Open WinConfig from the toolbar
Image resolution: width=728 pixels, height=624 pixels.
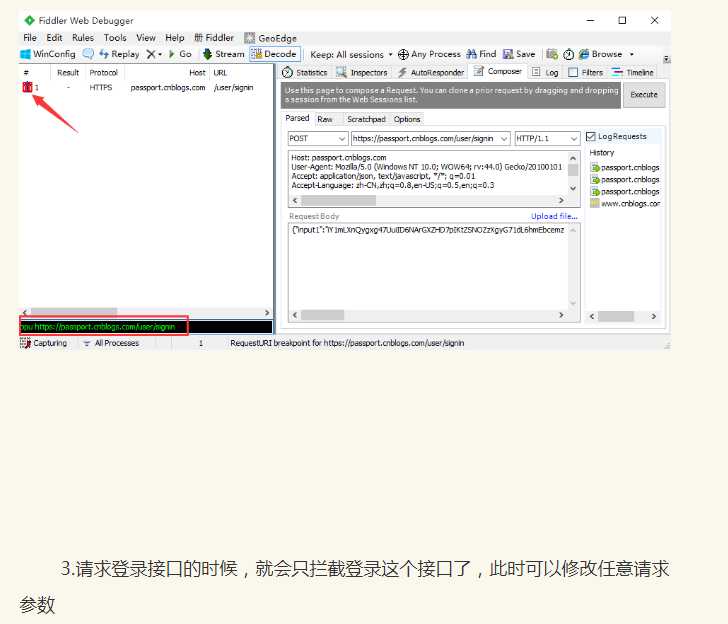(x=48, y=54)
